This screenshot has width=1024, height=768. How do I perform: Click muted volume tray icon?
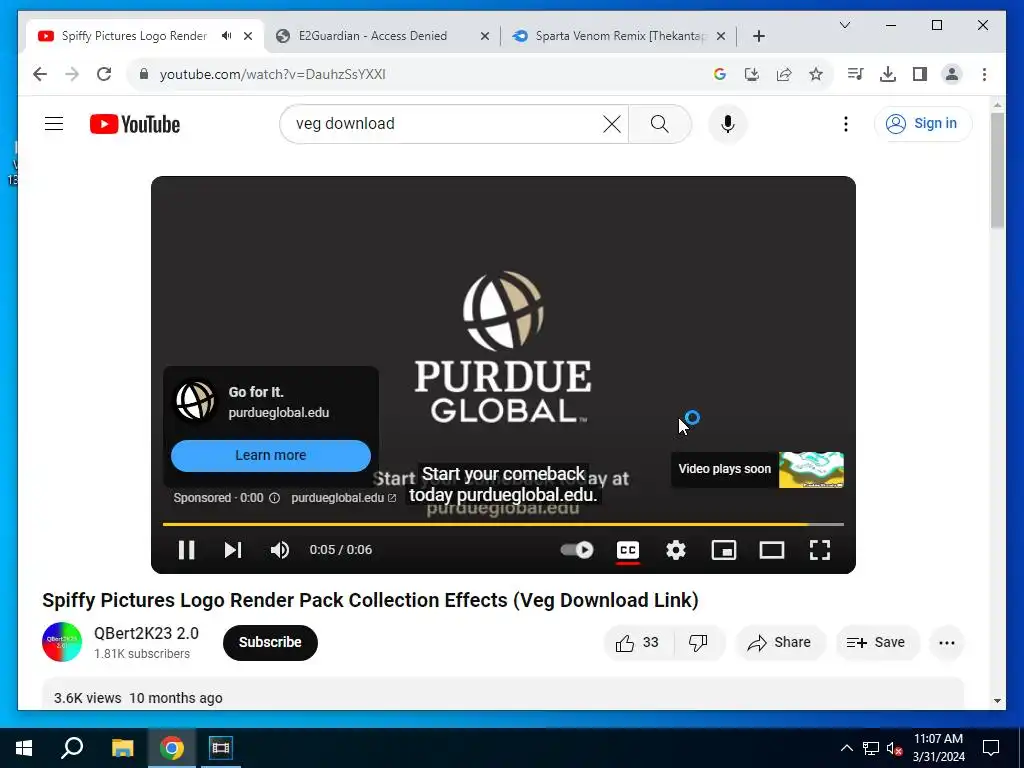pyautogui.click(x=894, y=748)
